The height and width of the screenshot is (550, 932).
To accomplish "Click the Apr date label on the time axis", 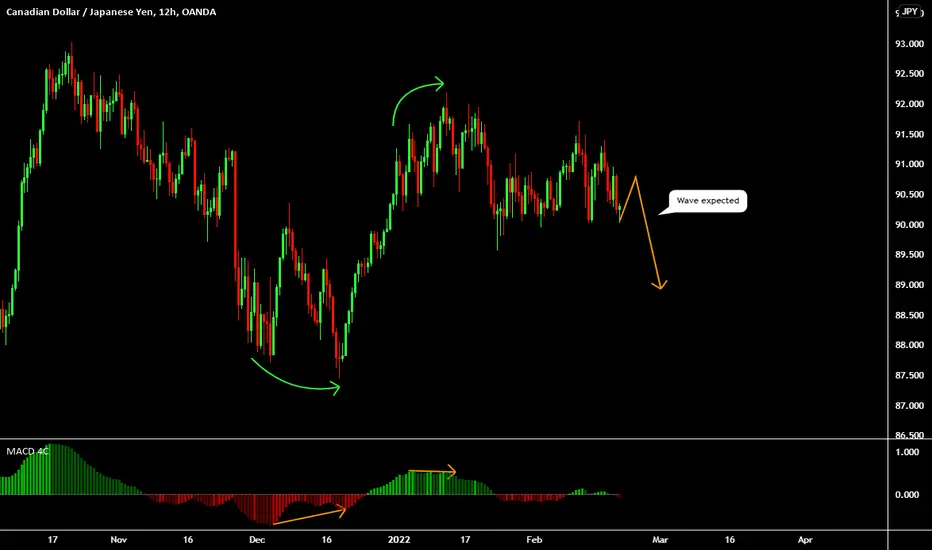I will coord(805,540).
